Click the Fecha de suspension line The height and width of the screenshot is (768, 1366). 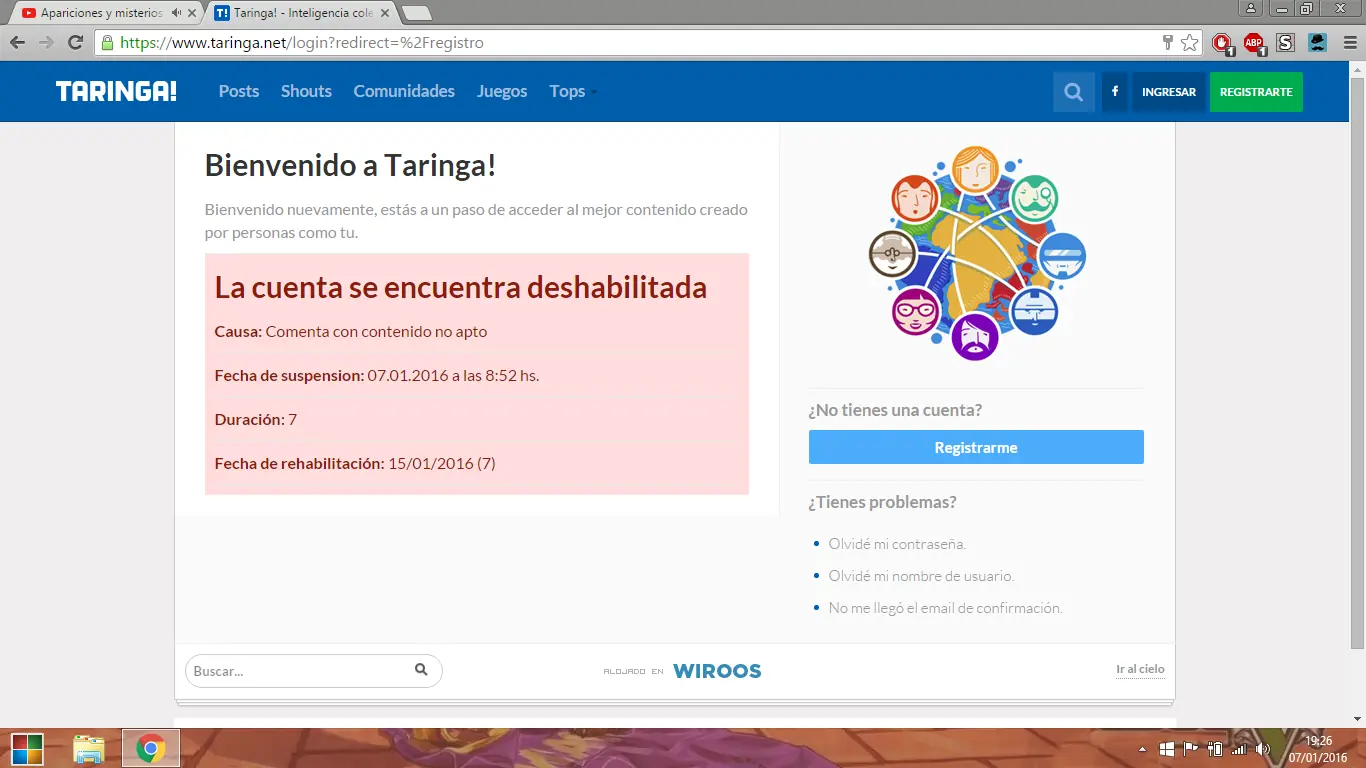point(377,375)
